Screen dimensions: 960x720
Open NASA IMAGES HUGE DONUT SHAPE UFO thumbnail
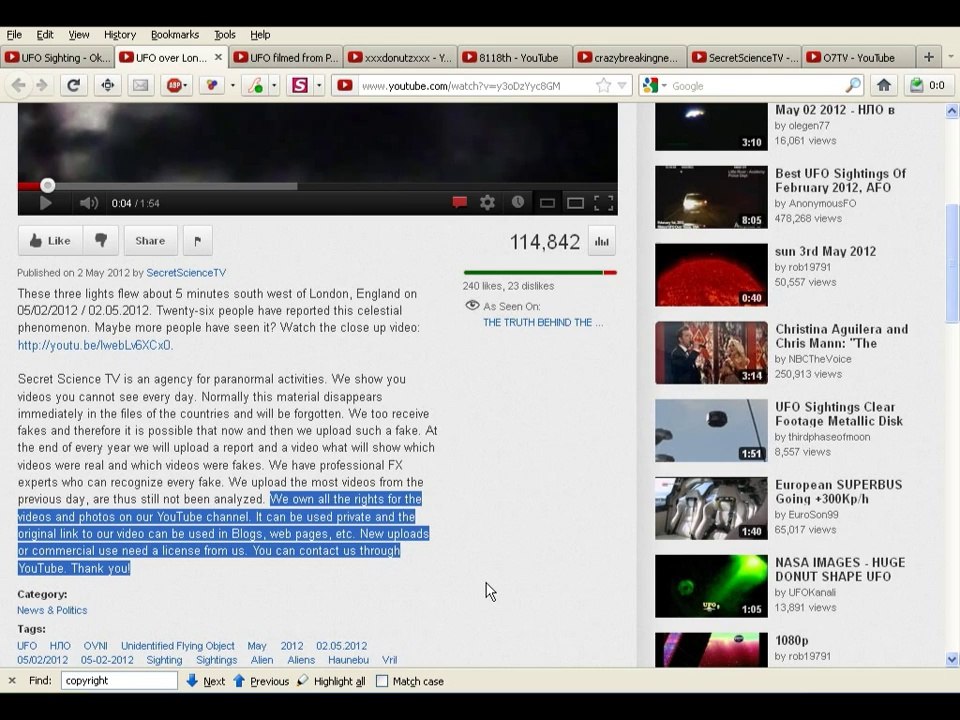[x=711, y=586]
